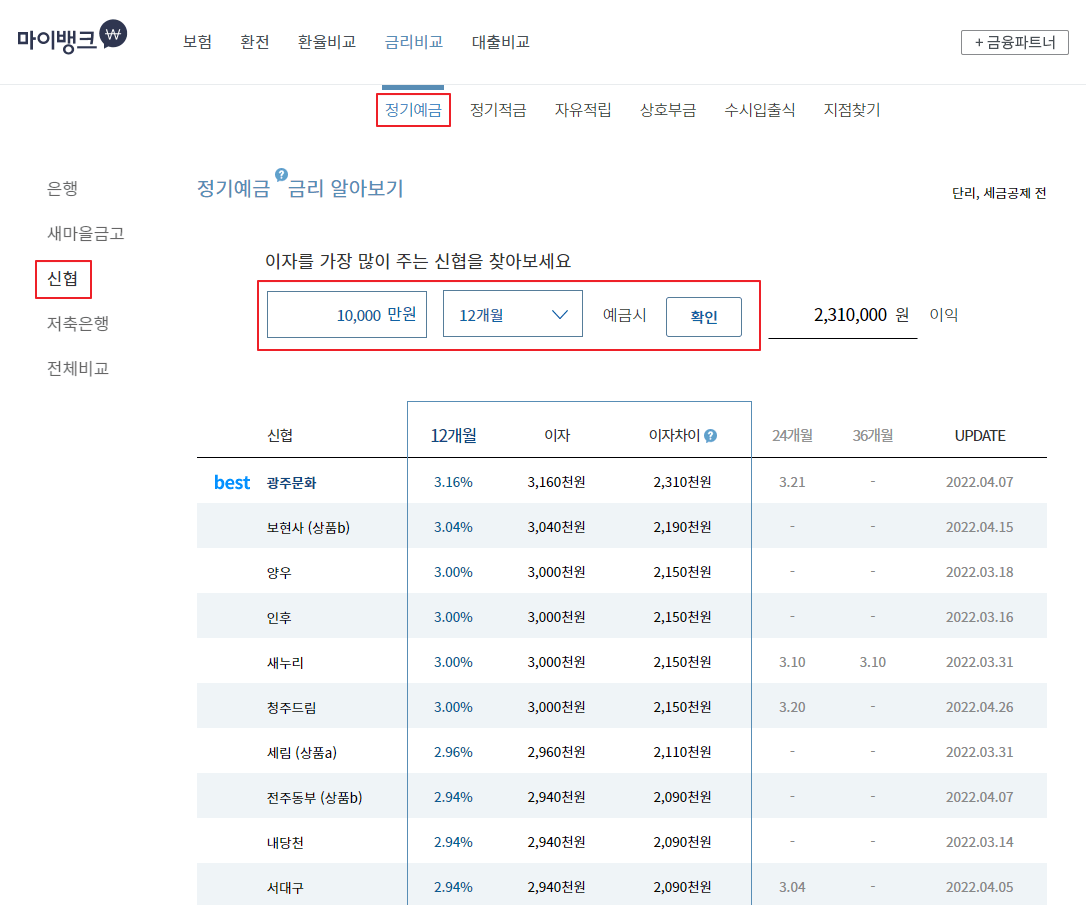The height and width of the screenshot is (905, 1086).
Task: Click the 2,190천원 difference for 보현사
Action: pyautogui.click(x=682, y=527)
